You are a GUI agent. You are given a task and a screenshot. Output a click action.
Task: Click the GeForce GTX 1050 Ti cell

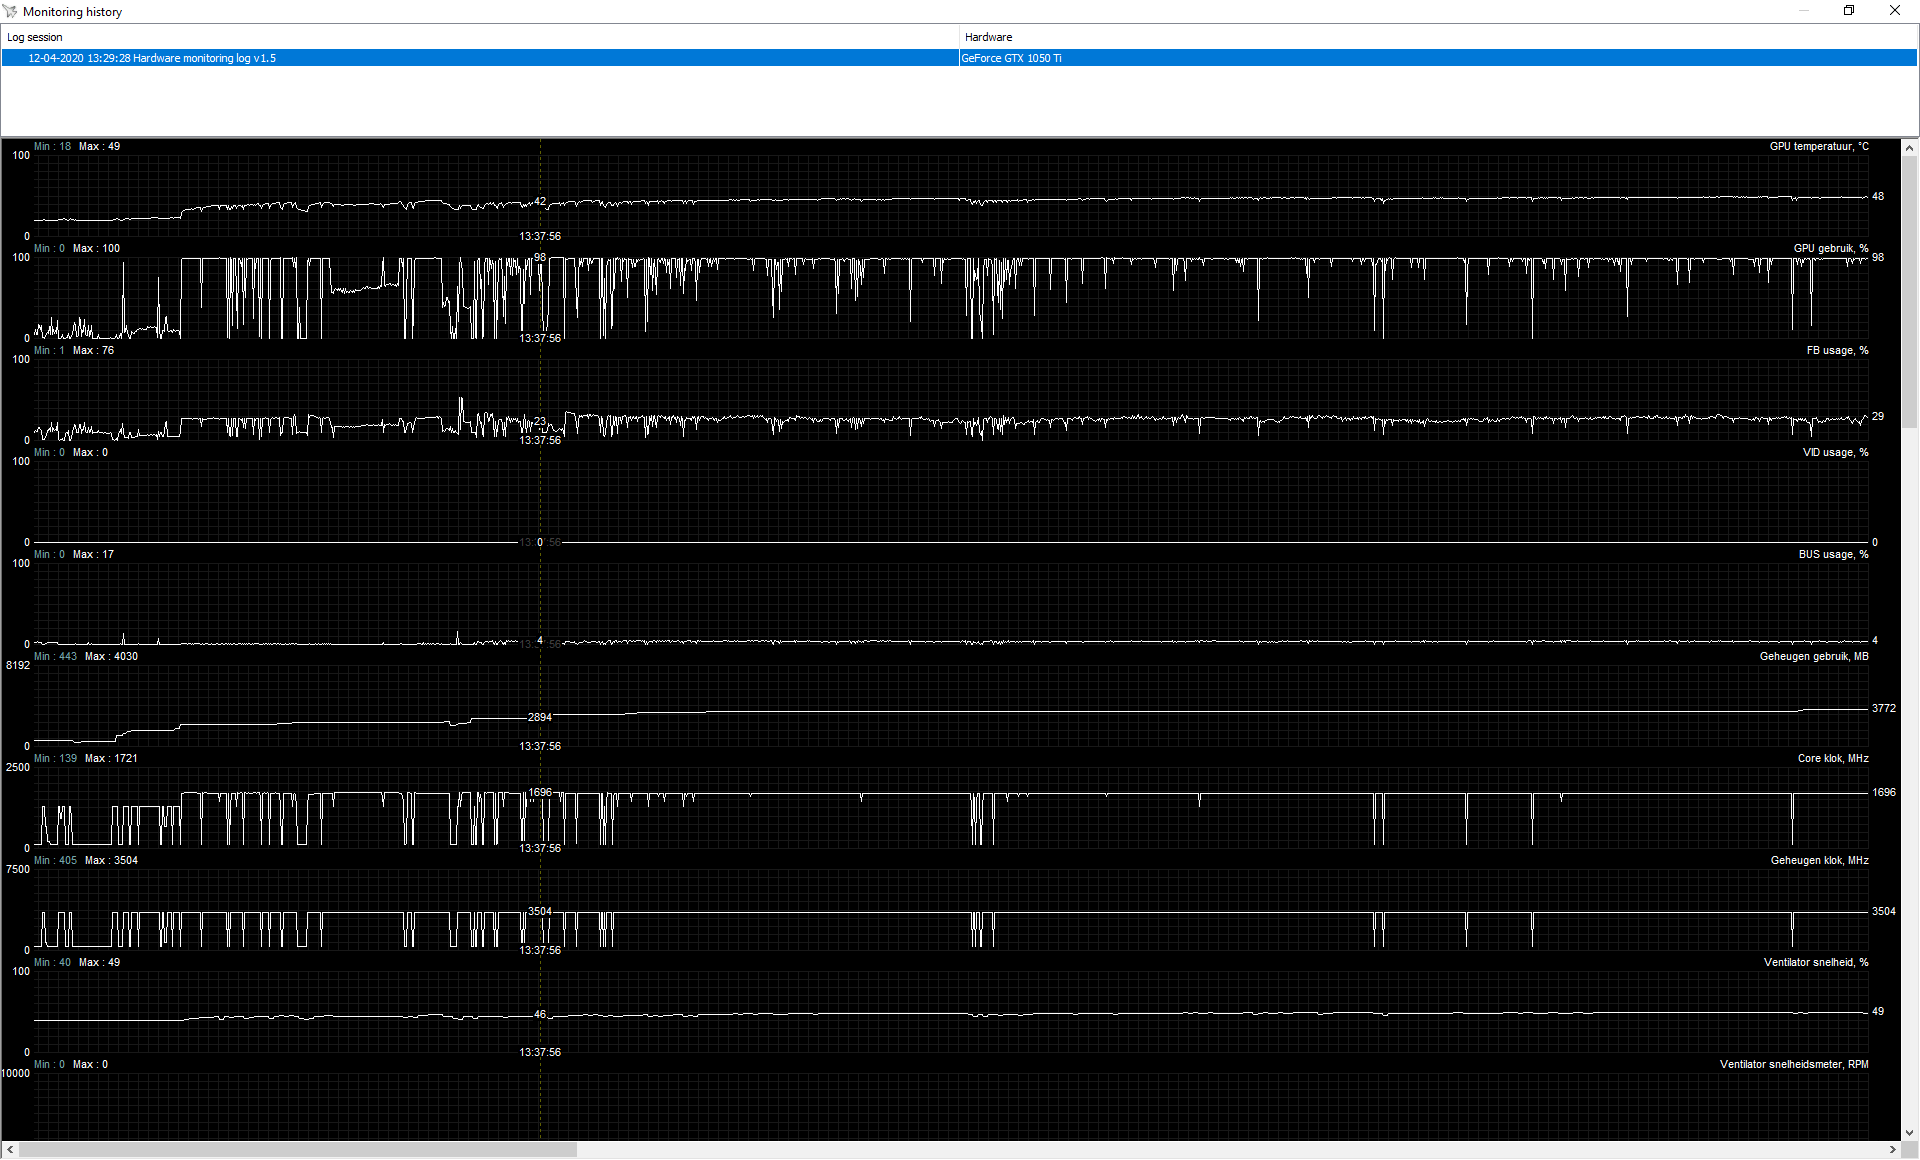(1012, 58)
